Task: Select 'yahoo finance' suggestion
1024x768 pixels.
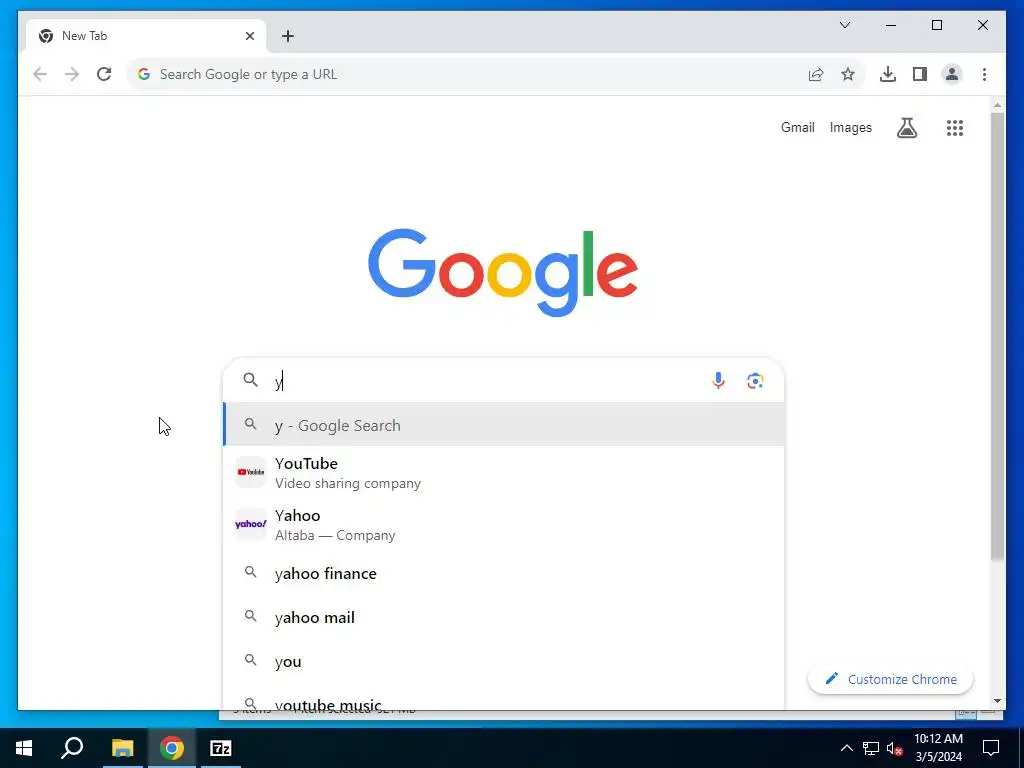Action: (504, 573)
